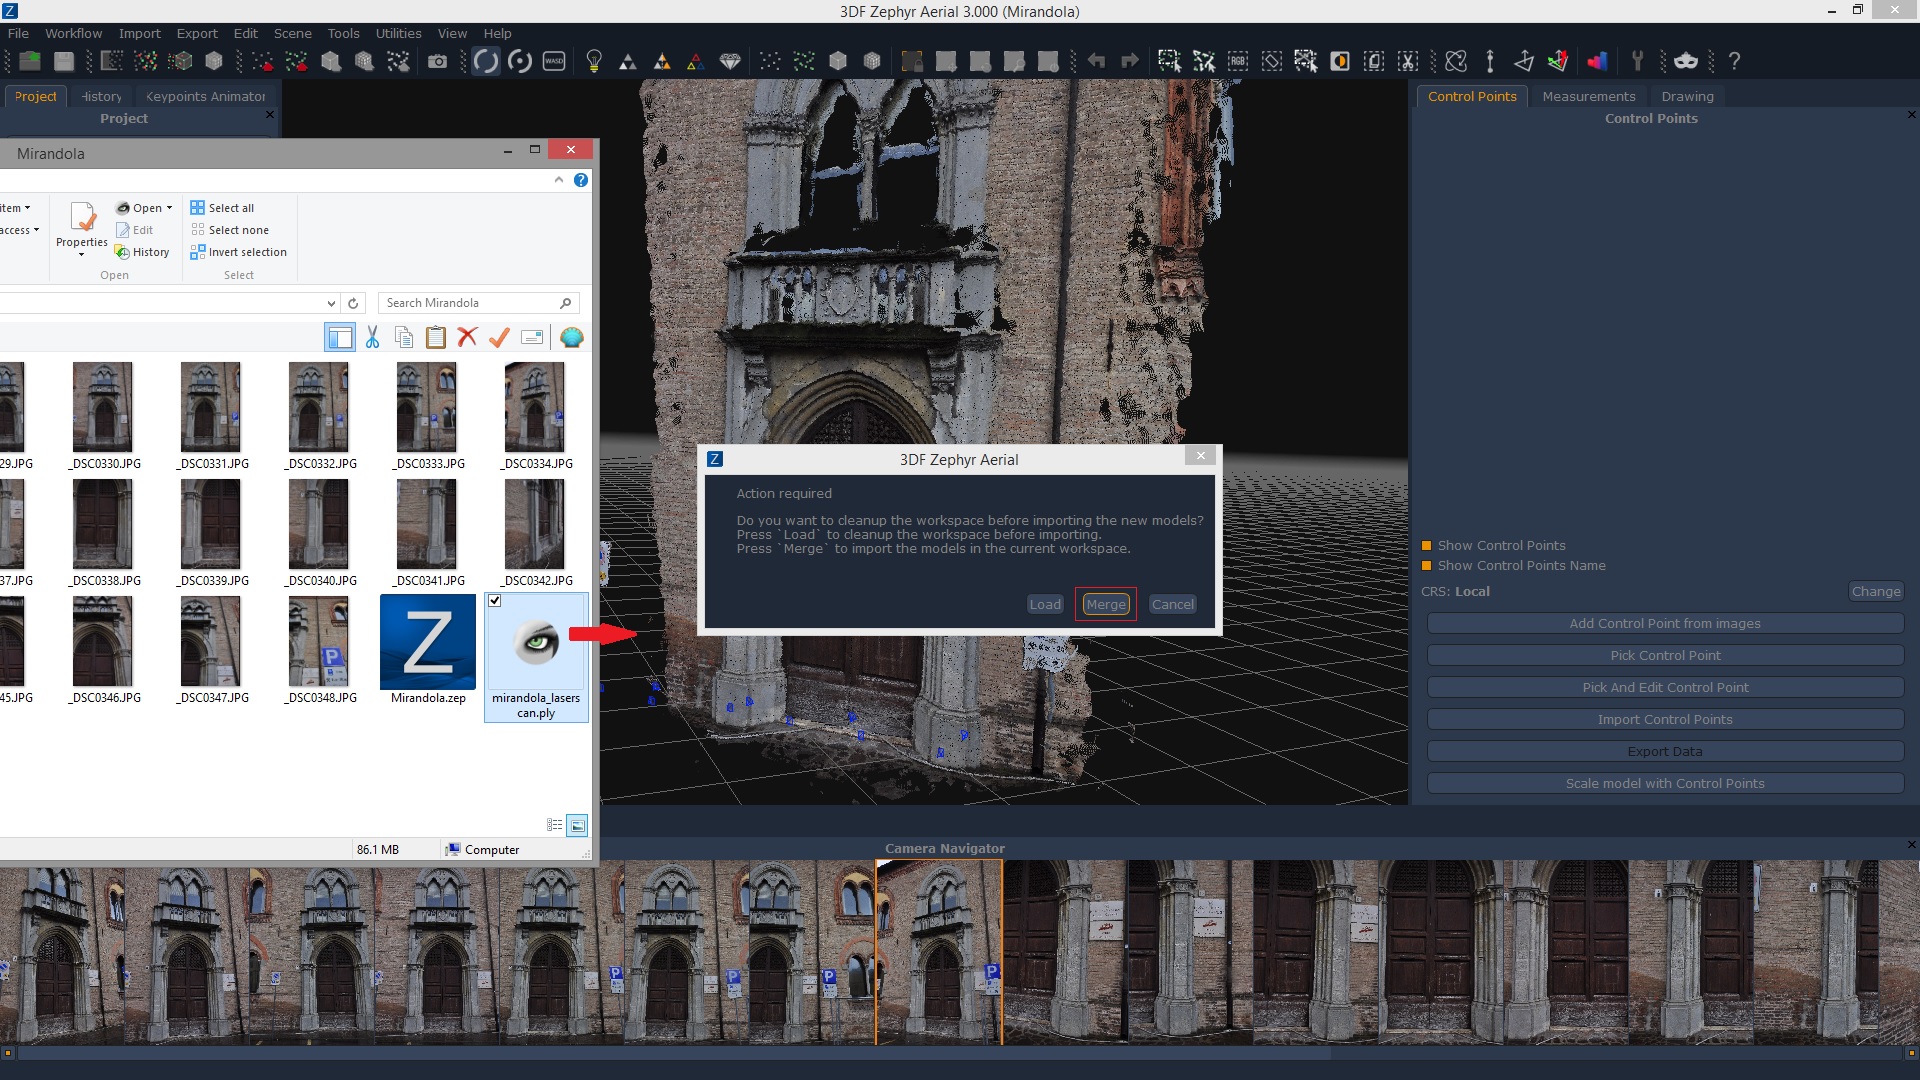Enable Show Control Points Name

tap(1426, 565)
